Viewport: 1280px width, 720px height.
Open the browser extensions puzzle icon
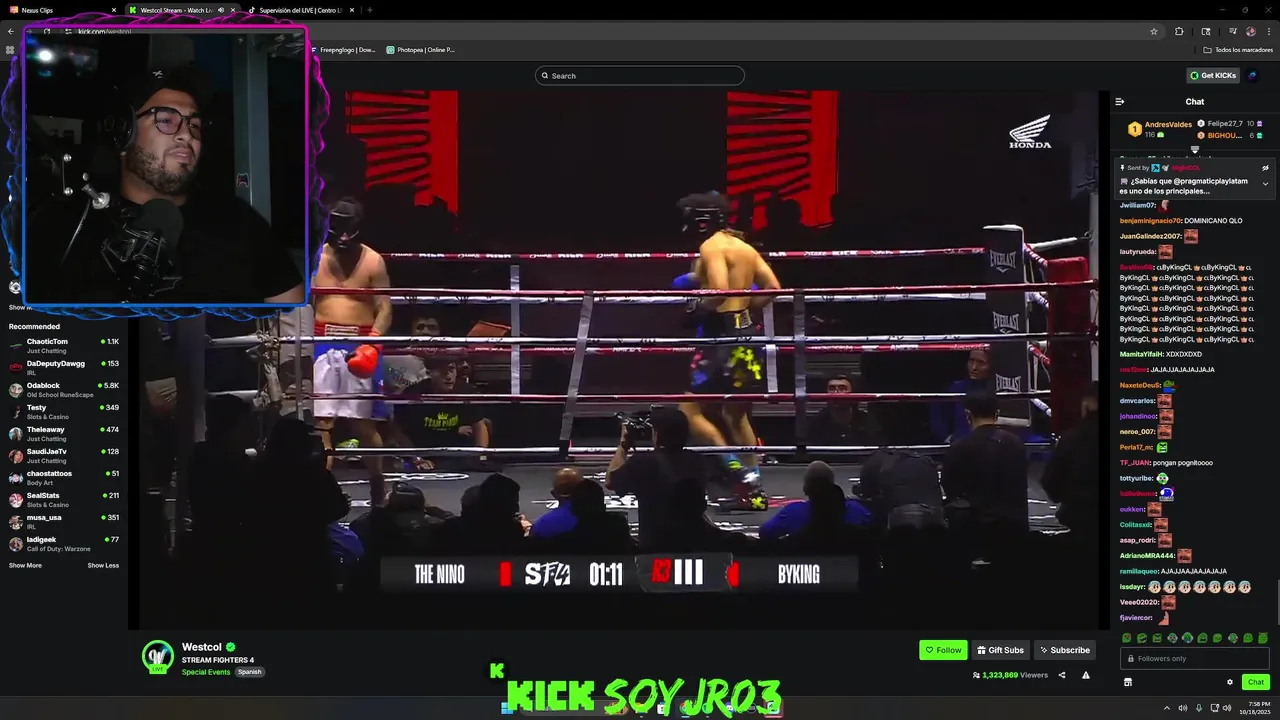coord(1179,31)
